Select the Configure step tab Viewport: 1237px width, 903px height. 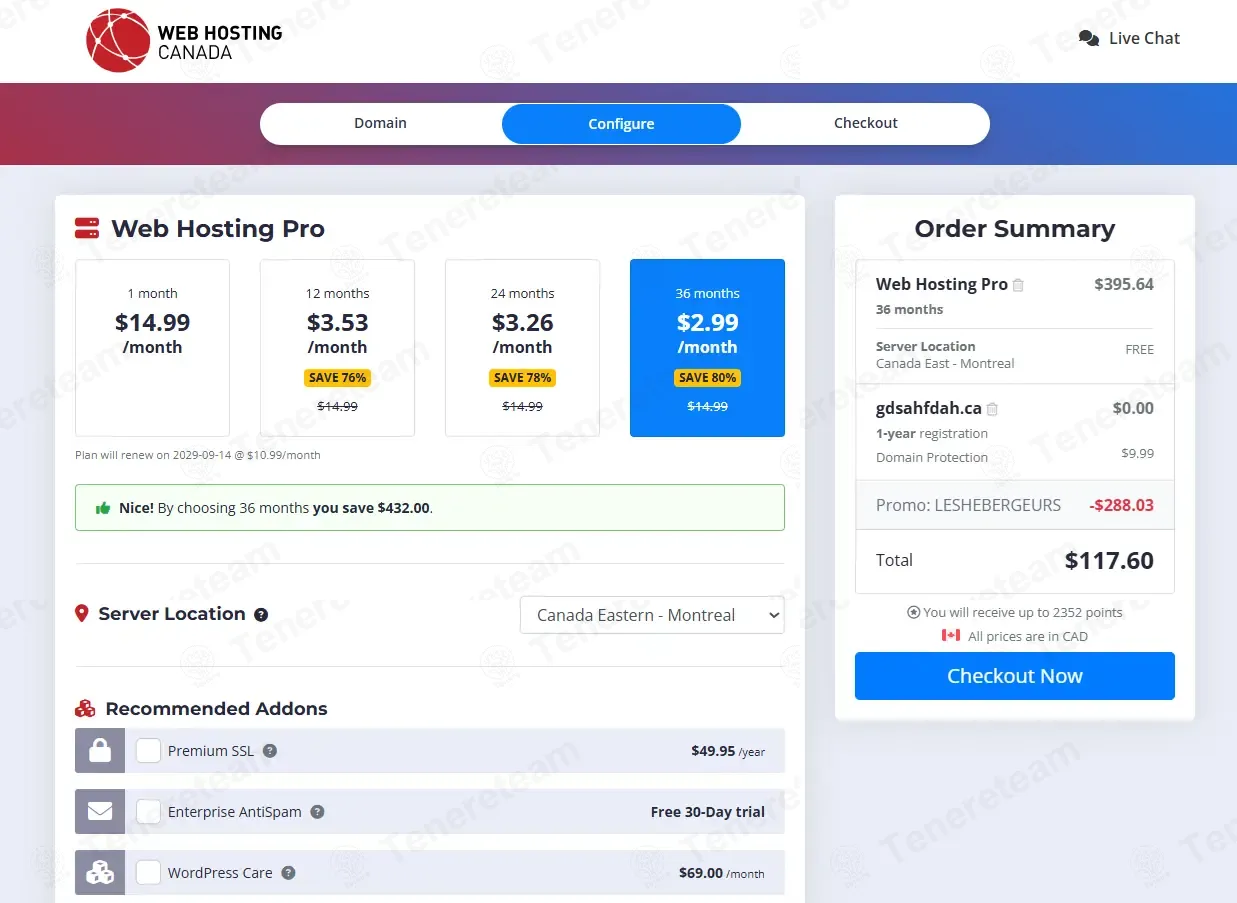point(621,124)
